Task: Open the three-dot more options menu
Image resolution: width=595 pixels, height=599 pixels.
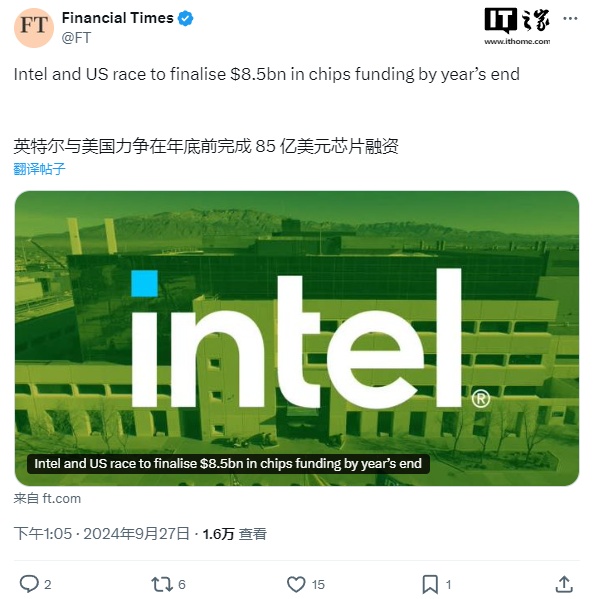Action: (x=570, y=18)
